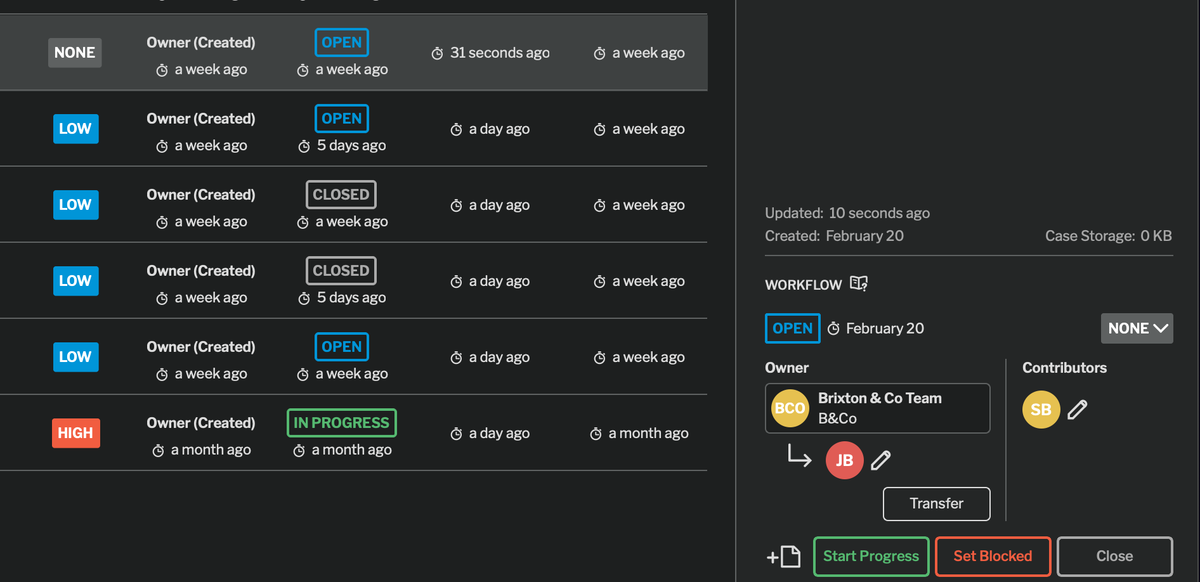This screenshot has height=582, width=1200.
Task: Open the workflow help book icon
Action: [858, 284]
